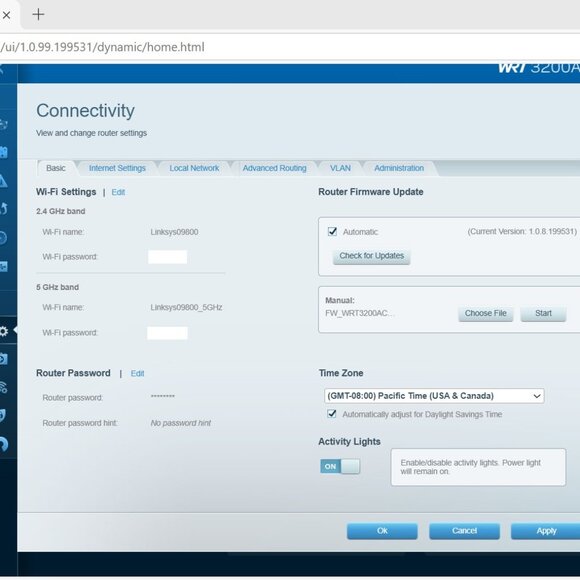Click the '5 GHz band' heading

point(57,287)
